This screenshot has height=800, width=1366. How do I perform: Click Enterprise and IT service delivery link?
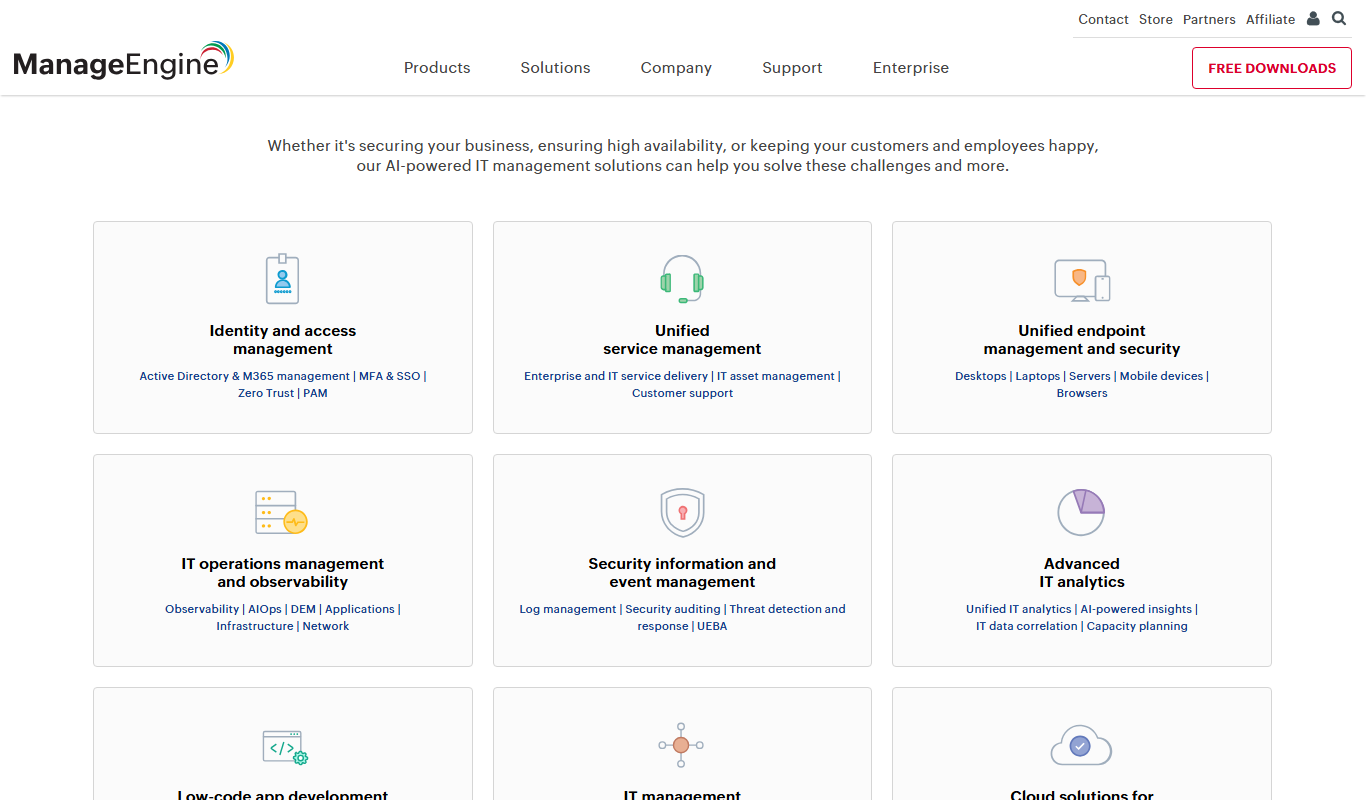point(616,376)
